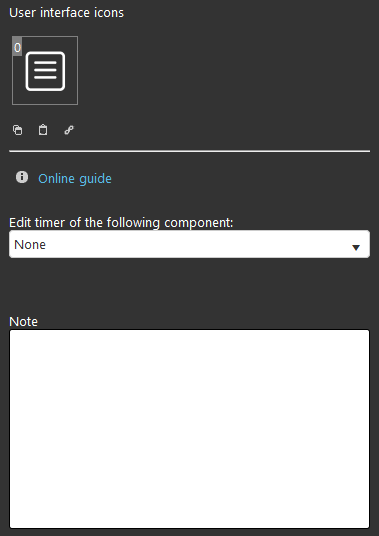Image resolution: width=379 pixels, height=536 pixels.
Task: Click the Note label above the text box
Action: (23, 322)
